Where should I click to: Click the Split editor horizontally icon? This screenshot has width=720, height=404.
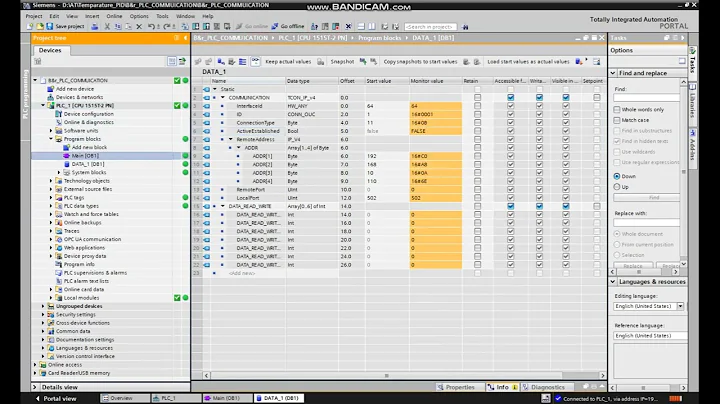pos(361,26)
